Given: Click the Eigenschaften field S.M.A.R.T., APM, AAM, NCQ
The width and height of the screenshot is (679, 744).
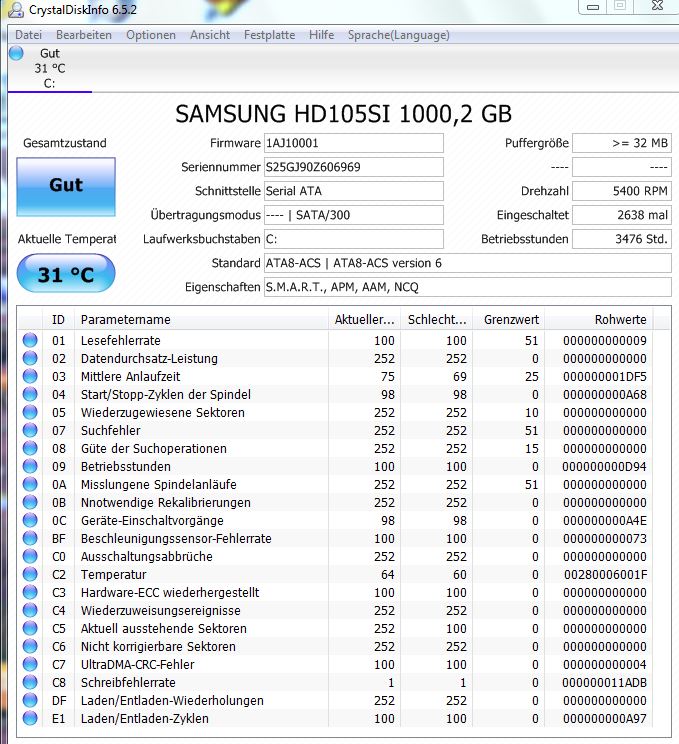Looking at the screenshot, I should point(467,287).
